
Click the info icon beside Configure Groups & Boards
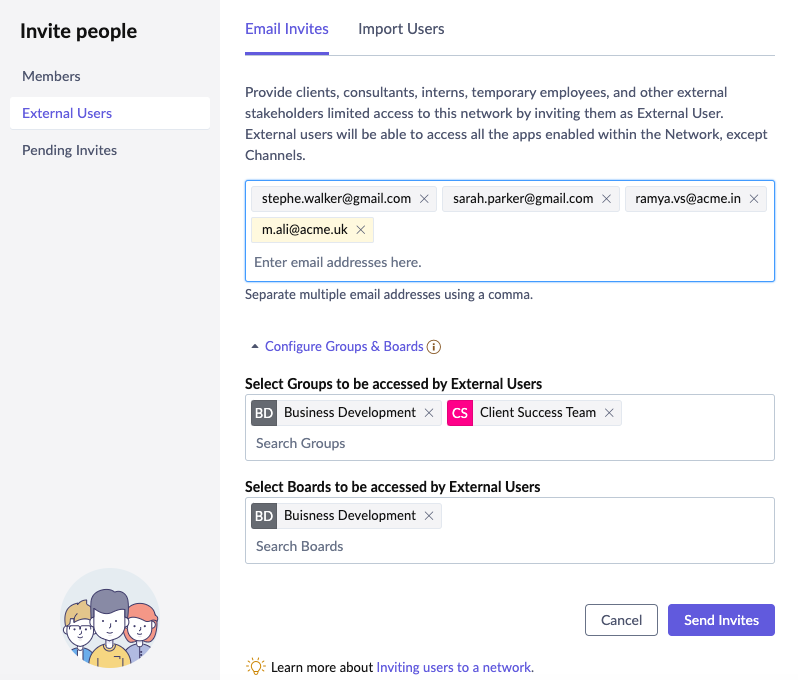434,347
